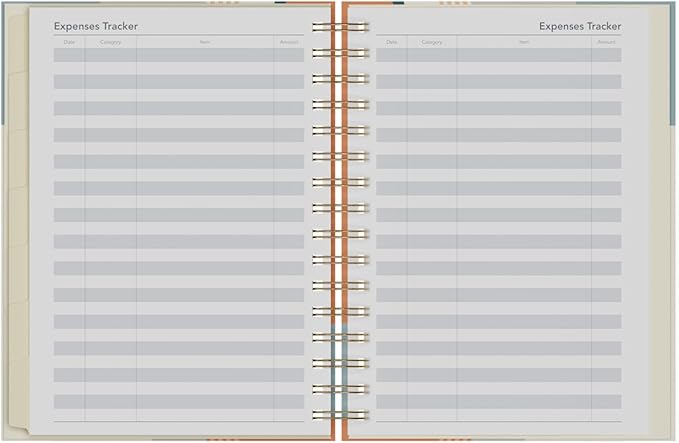Click the right page Expenses Tracker title

tap(579, 26)
